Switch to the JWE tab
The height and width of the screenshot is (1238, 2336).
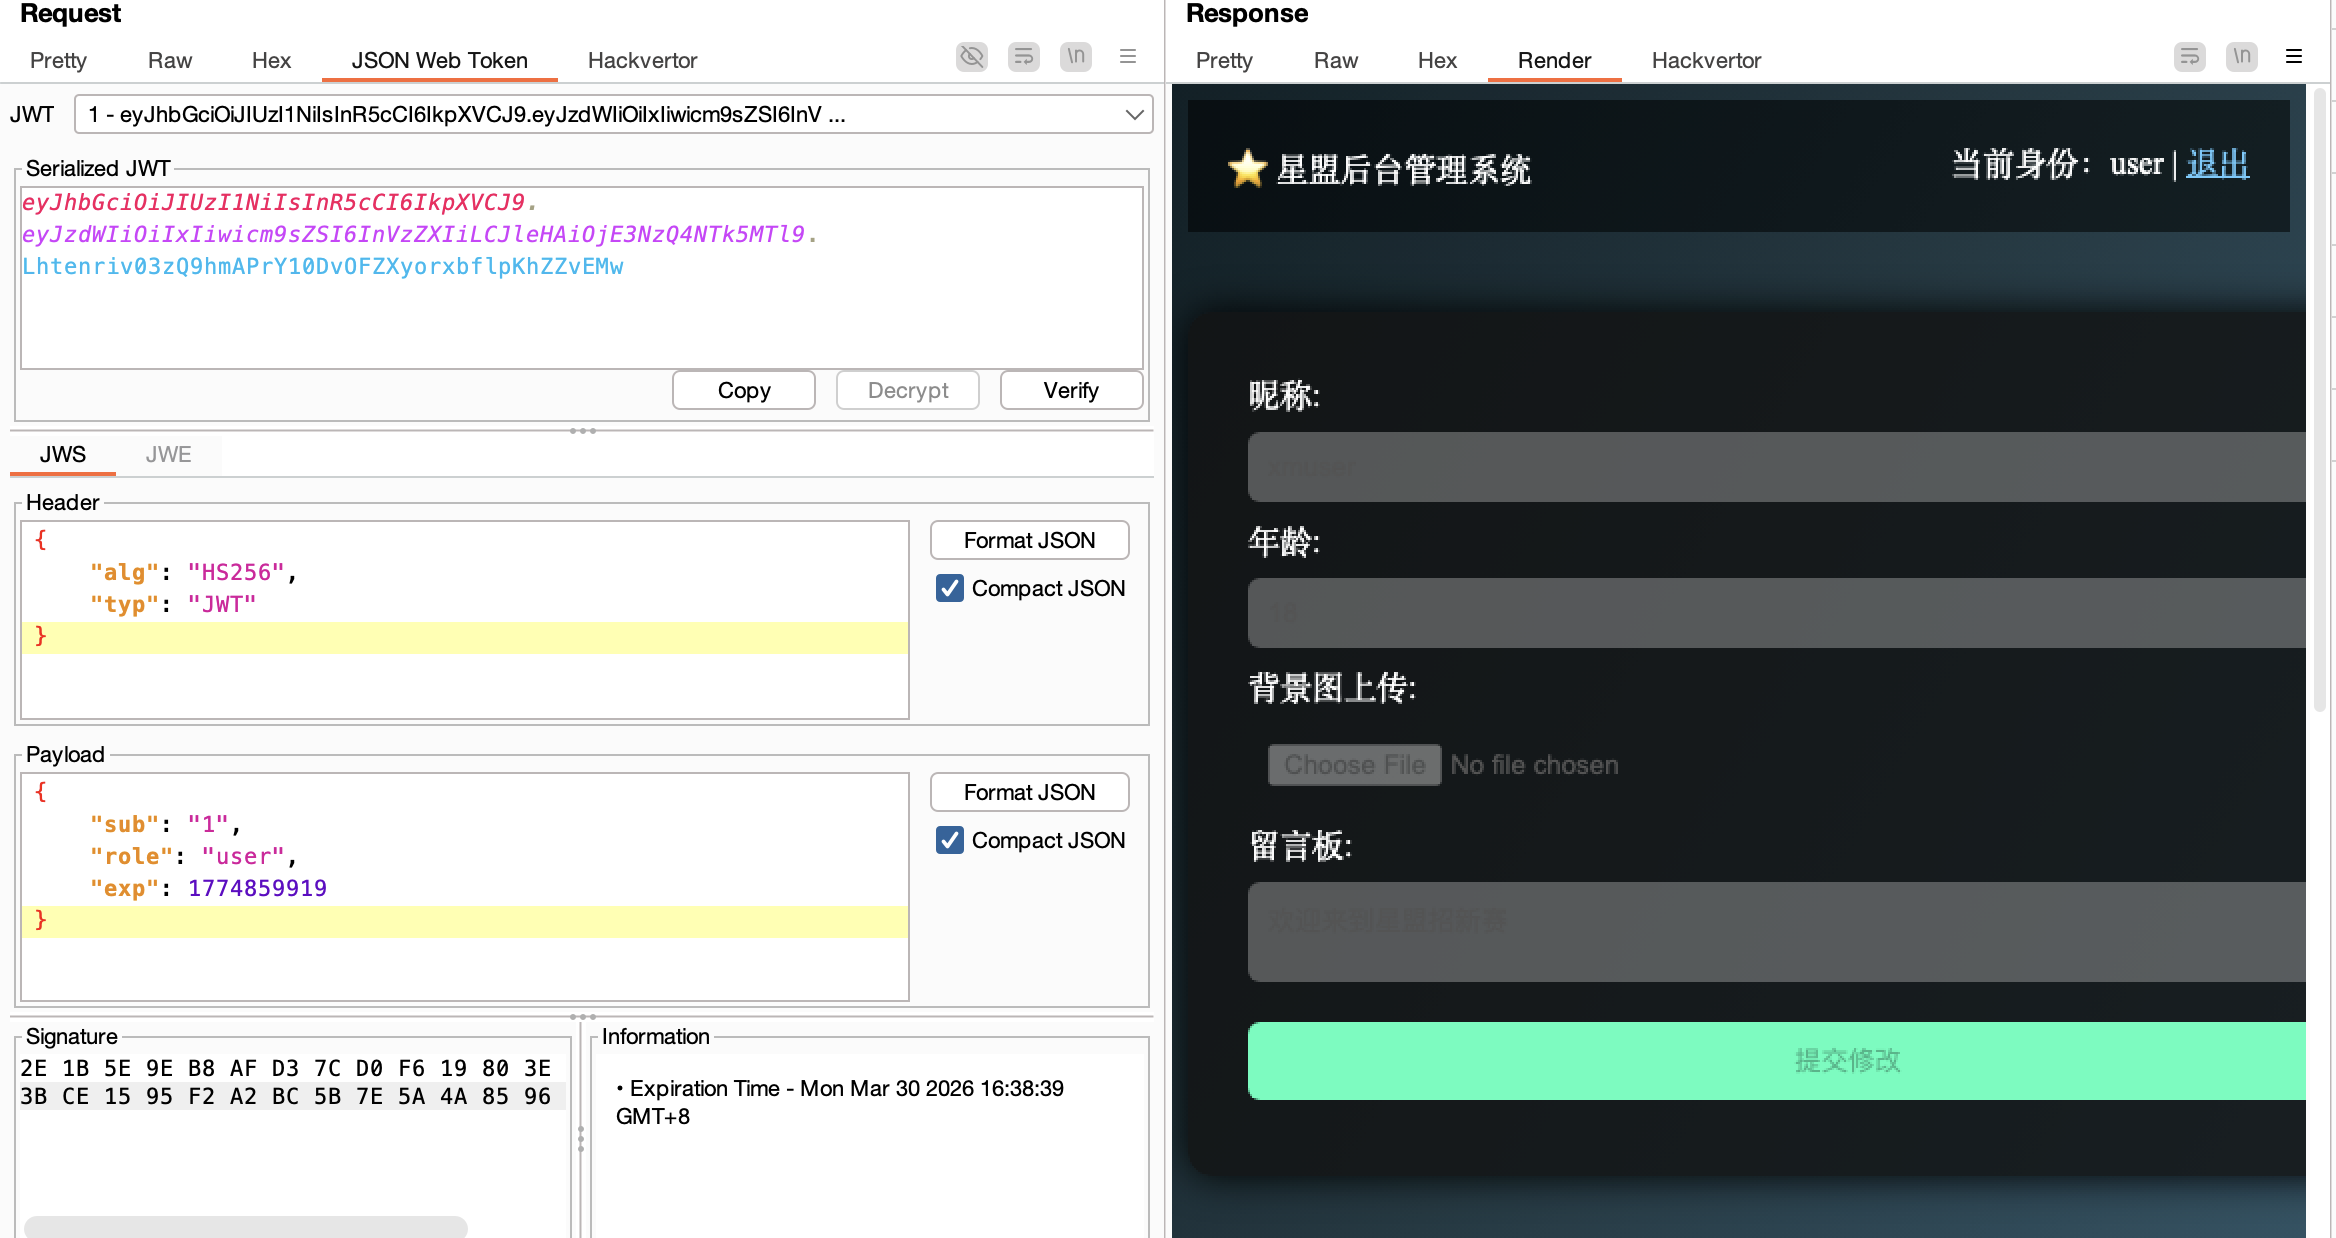click(168, 455)
